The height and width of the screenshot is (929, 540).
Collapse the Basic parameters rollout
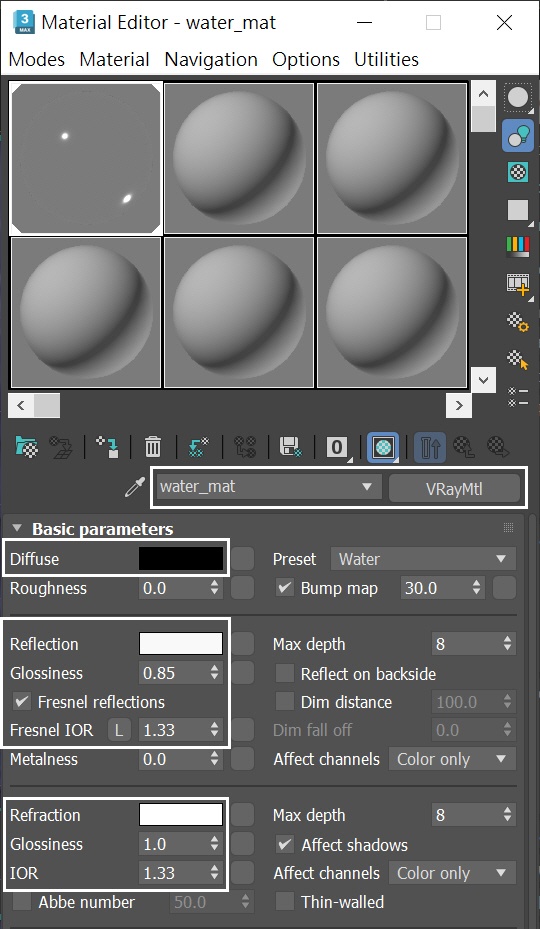(17, 528)
